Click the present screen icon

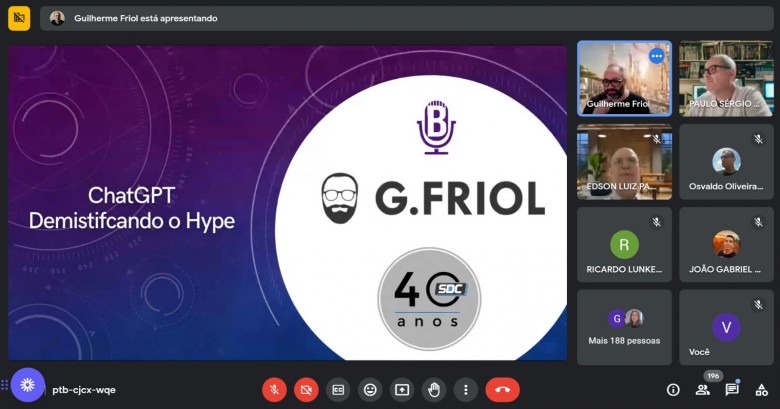tap(402, 390)
